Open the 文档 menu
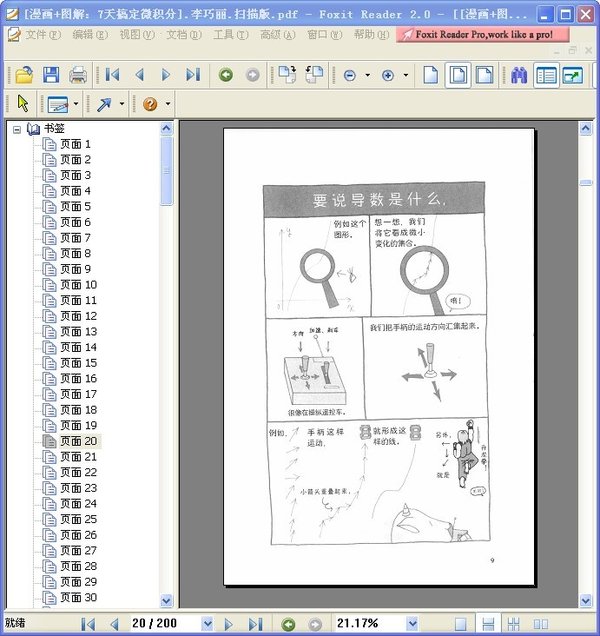The height and width of the screenshot is (636, 600). click(x=184, y=35)
